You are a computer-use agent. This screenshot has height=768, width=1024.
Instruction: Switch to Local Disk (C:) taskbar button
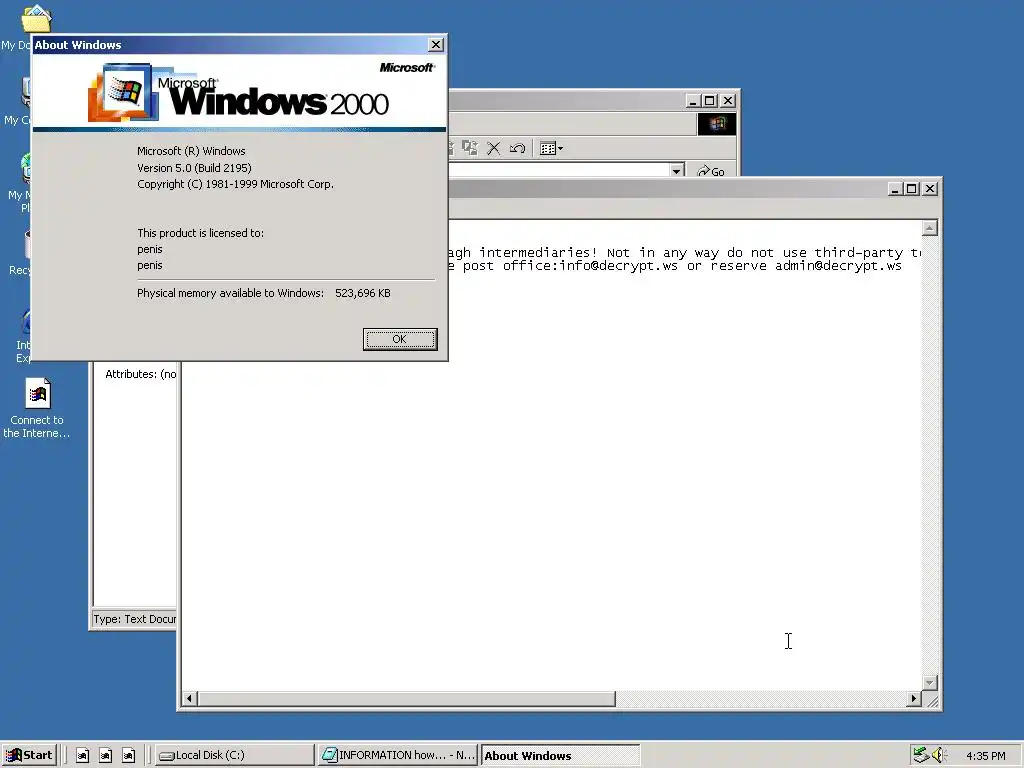point(234,756)
